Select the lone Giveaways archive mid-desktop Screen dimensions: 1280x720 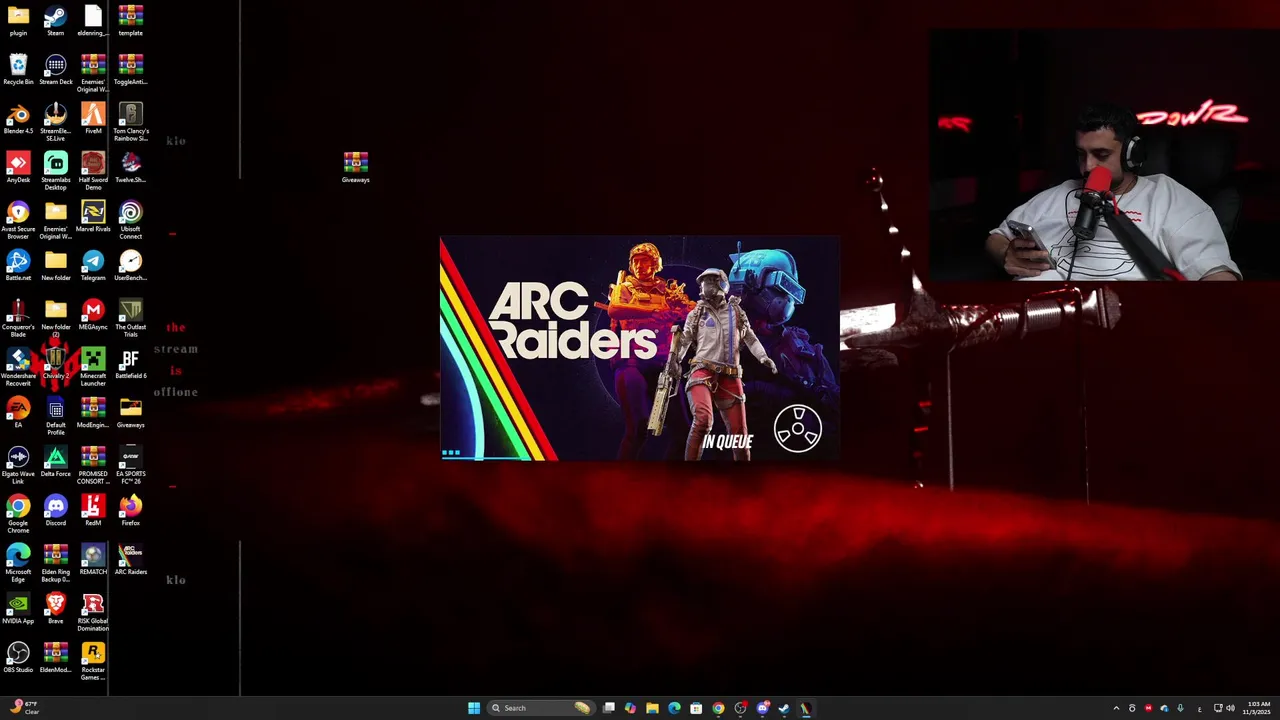pyautogui.click(x=356, y=167)
